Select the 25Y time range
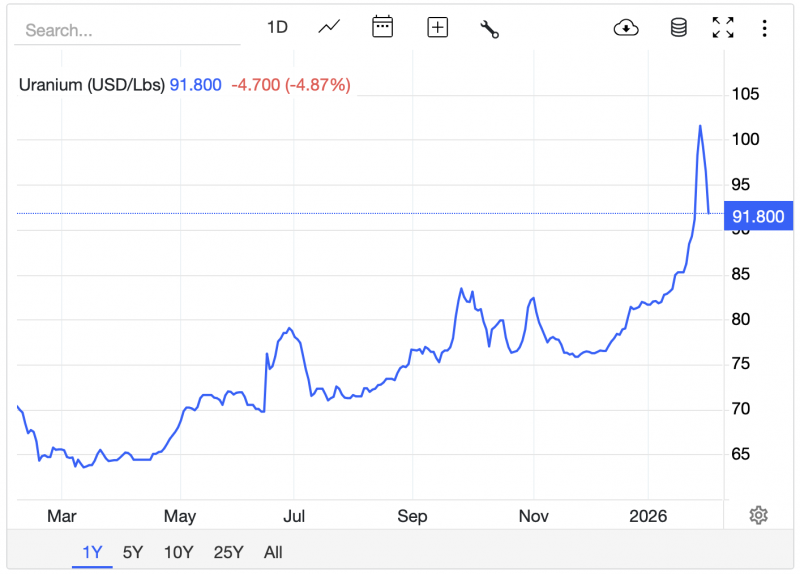Image resolution: width=800 pixels, height=574 pixels. coord(228,552)
